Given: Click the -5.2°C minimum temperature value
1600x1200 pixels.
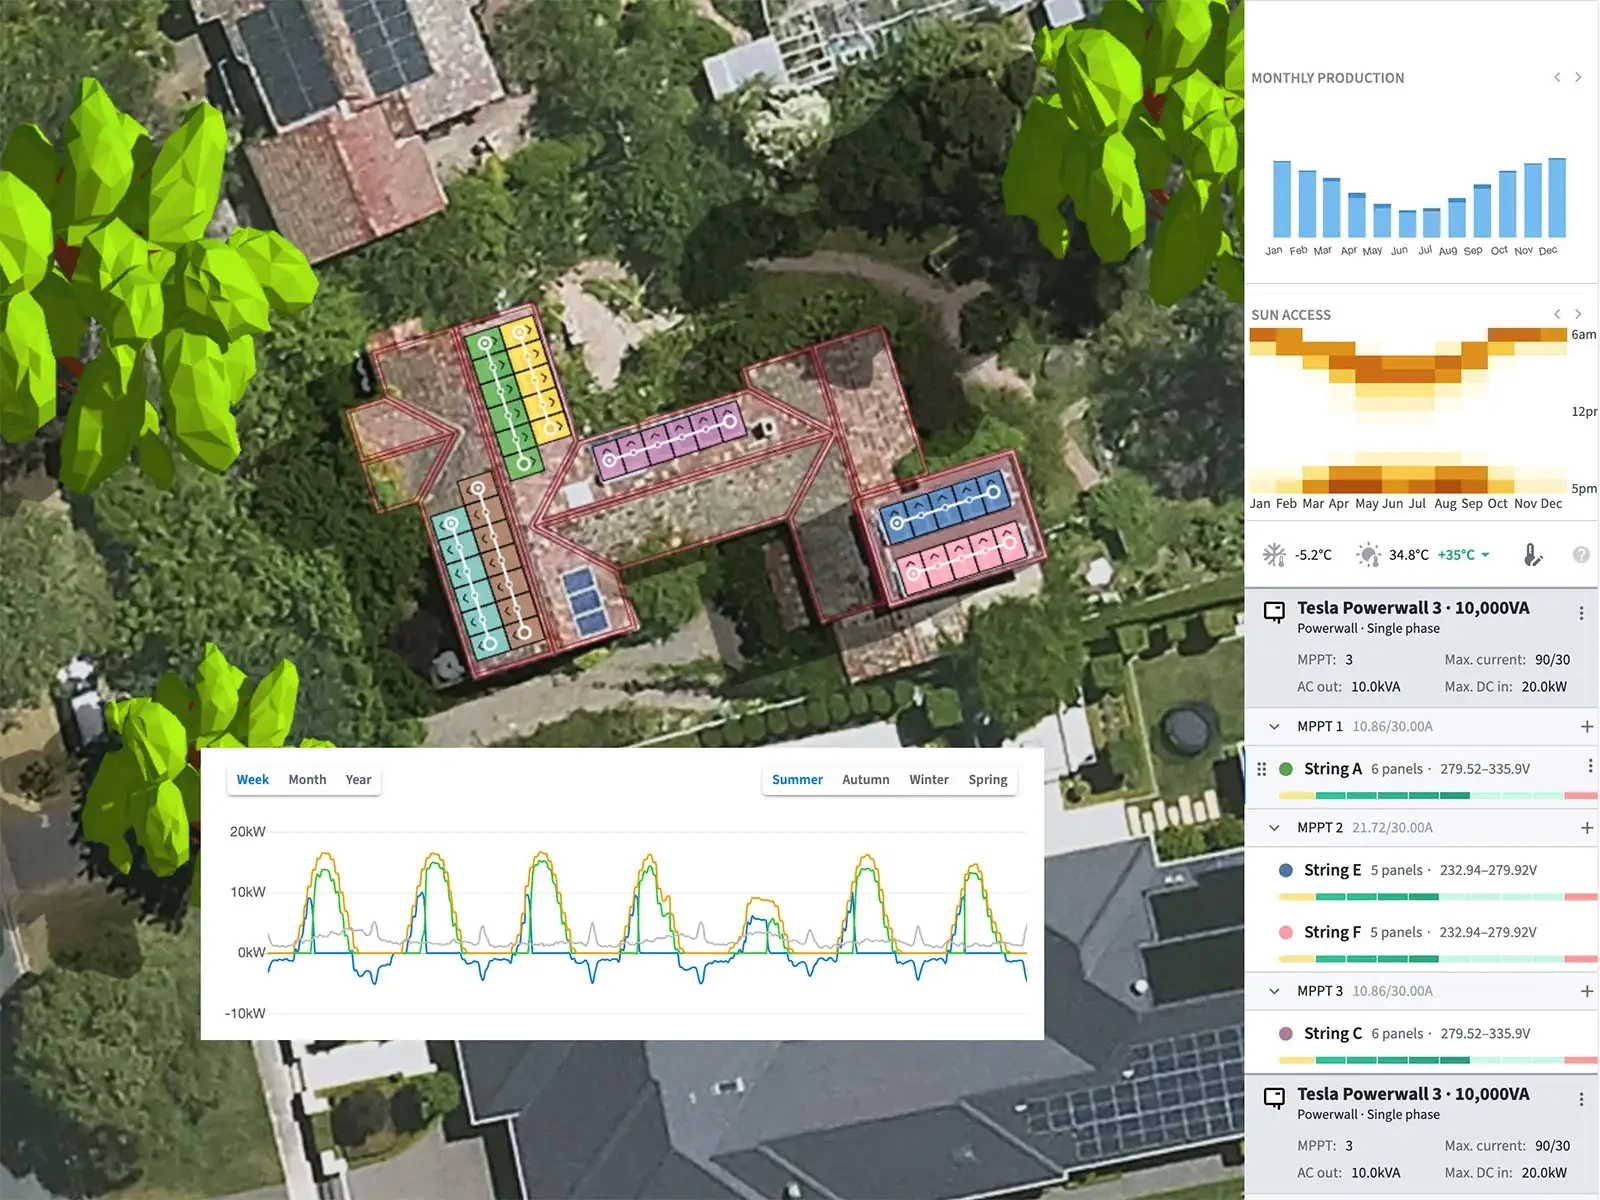Looking at the screenshot, I should pos(1313,555).
